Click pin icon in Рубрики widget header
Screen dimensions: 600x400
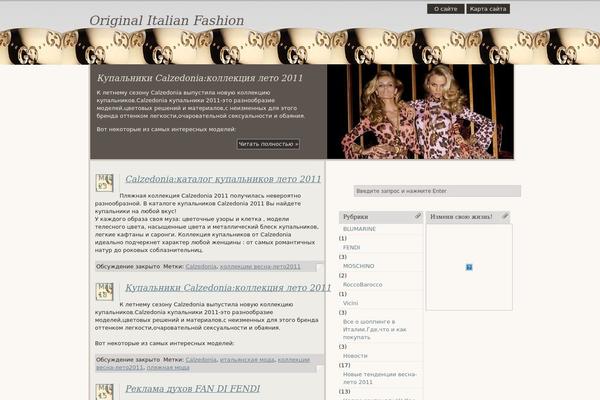[x=416, y=216]
